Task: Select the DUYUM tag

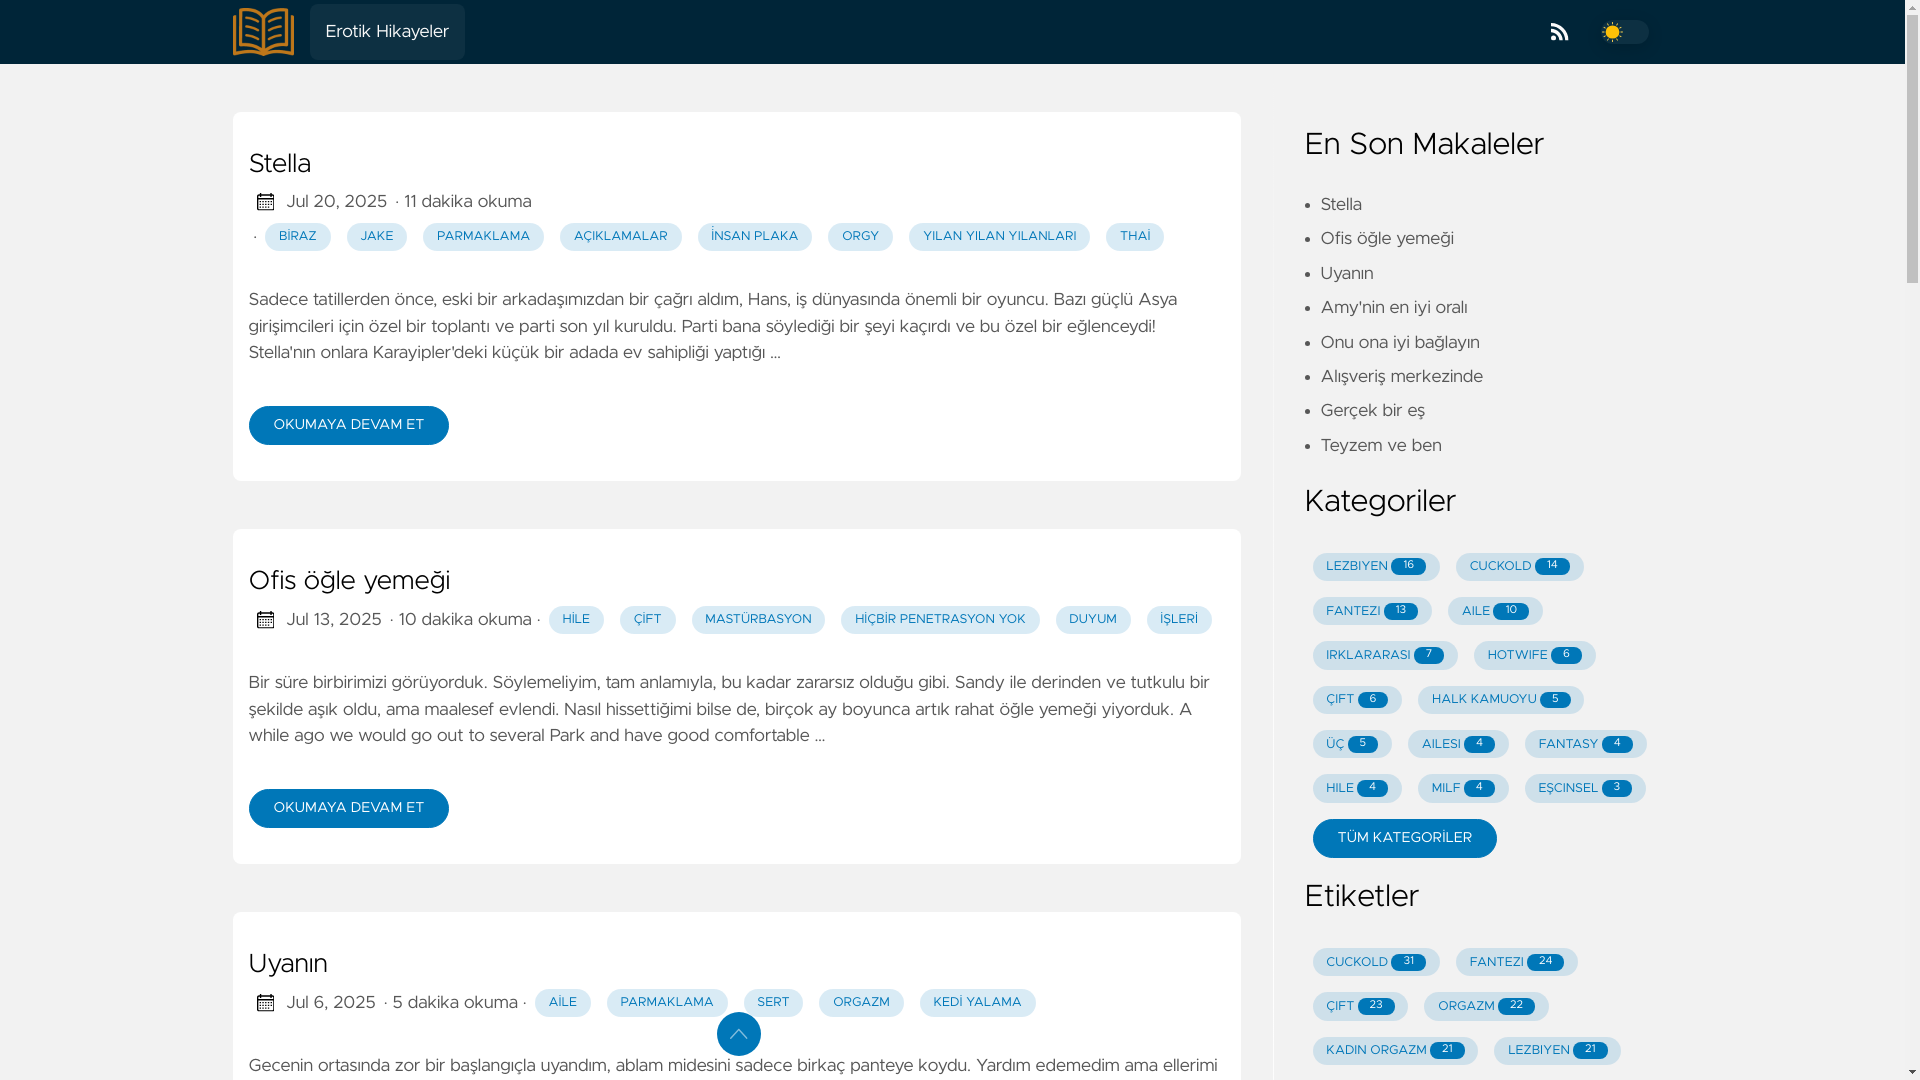Action: click(x=1092, y=620)
